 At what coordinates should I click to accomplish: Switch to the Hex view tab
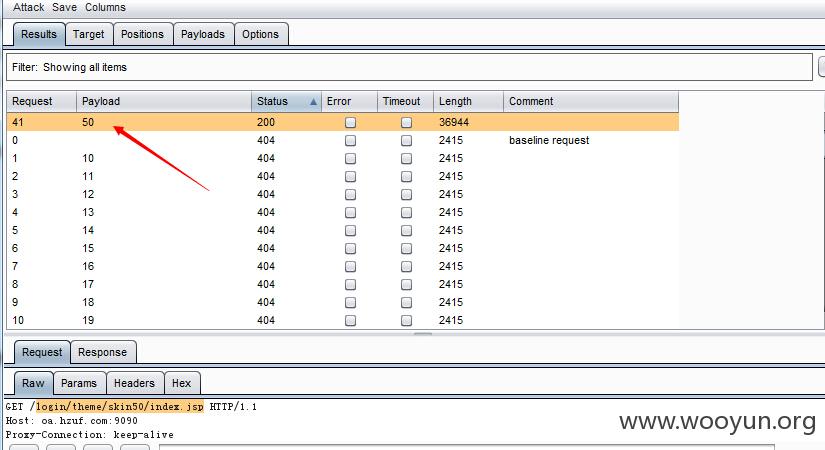coord(182,383)
